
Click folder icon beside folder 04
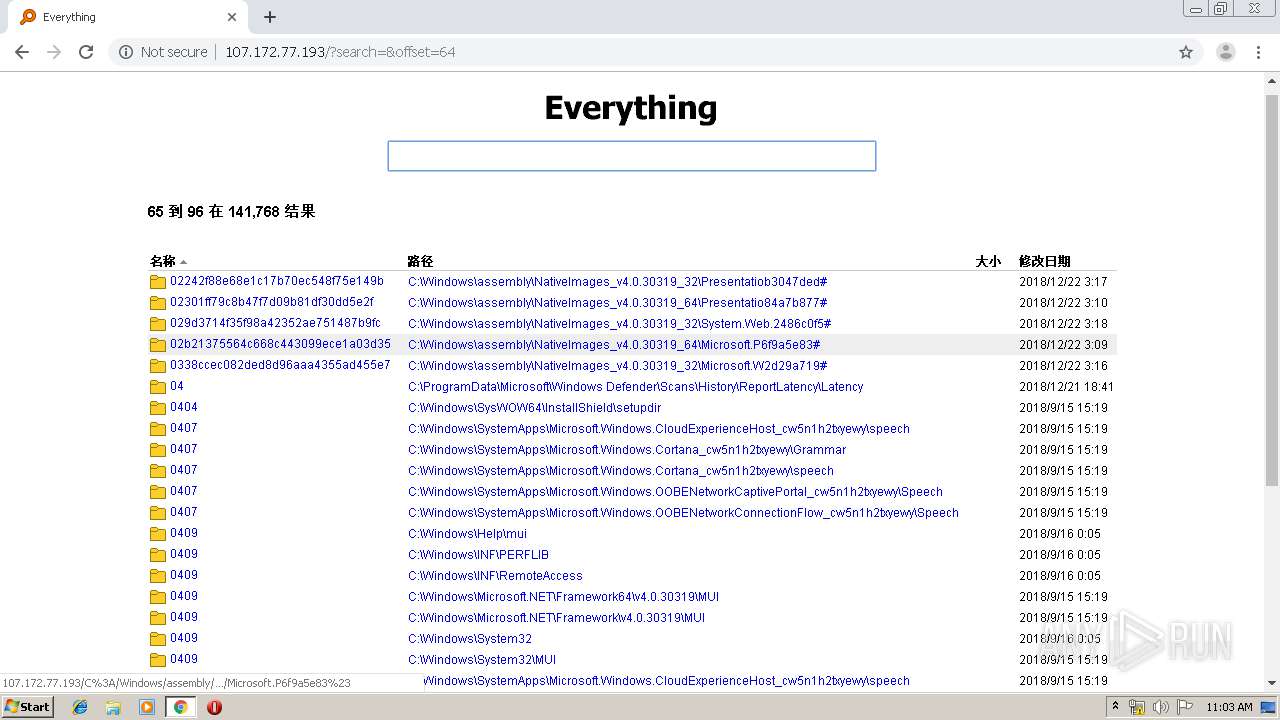158,387
